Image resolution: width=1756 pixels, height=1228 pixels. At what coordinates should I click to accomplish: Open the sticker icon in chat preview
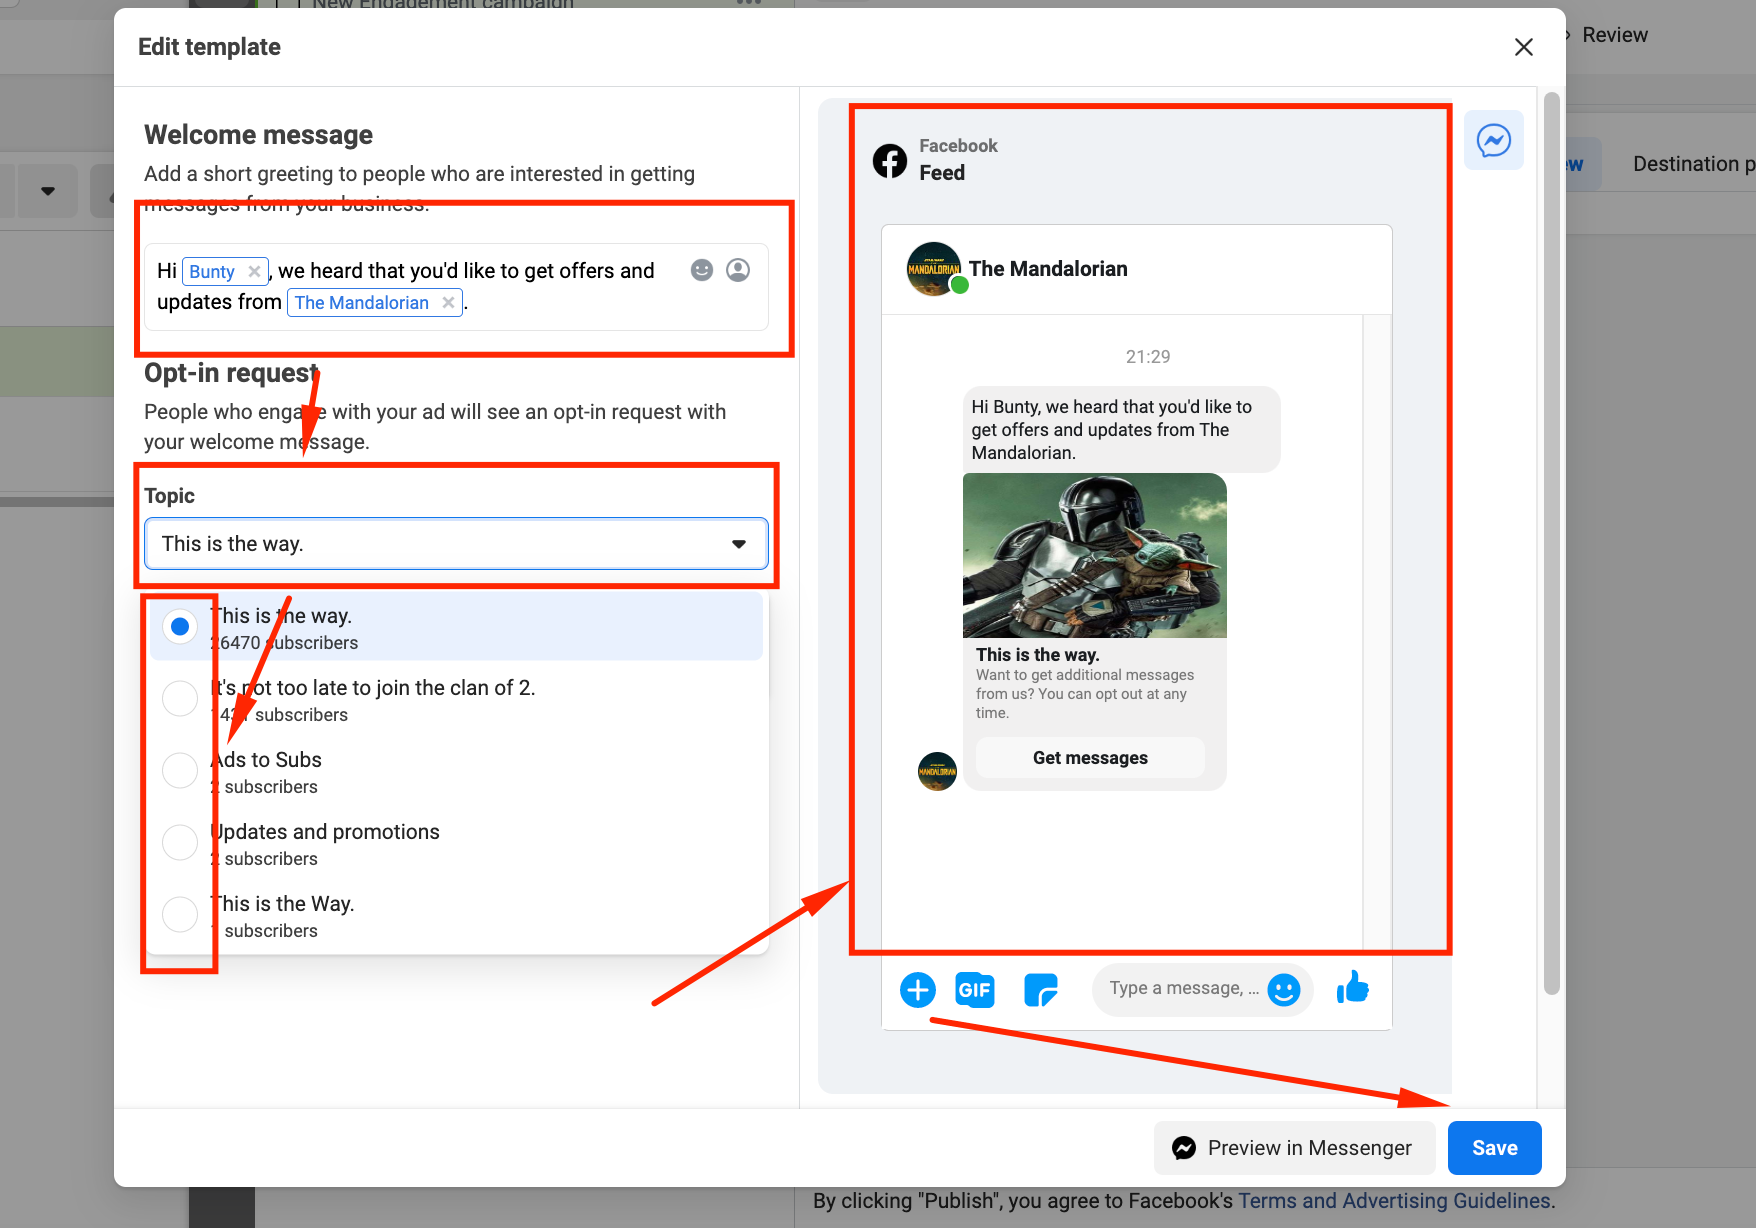[x=1040, y=990]
